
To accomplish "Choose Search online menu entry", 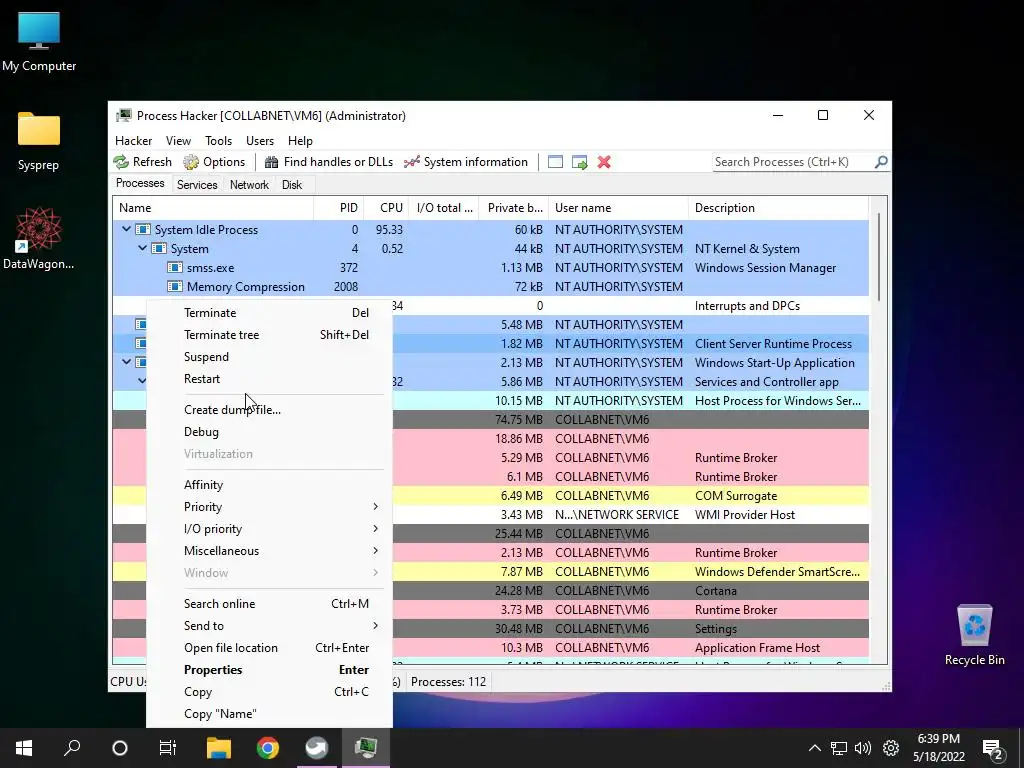I will [270, 604].
